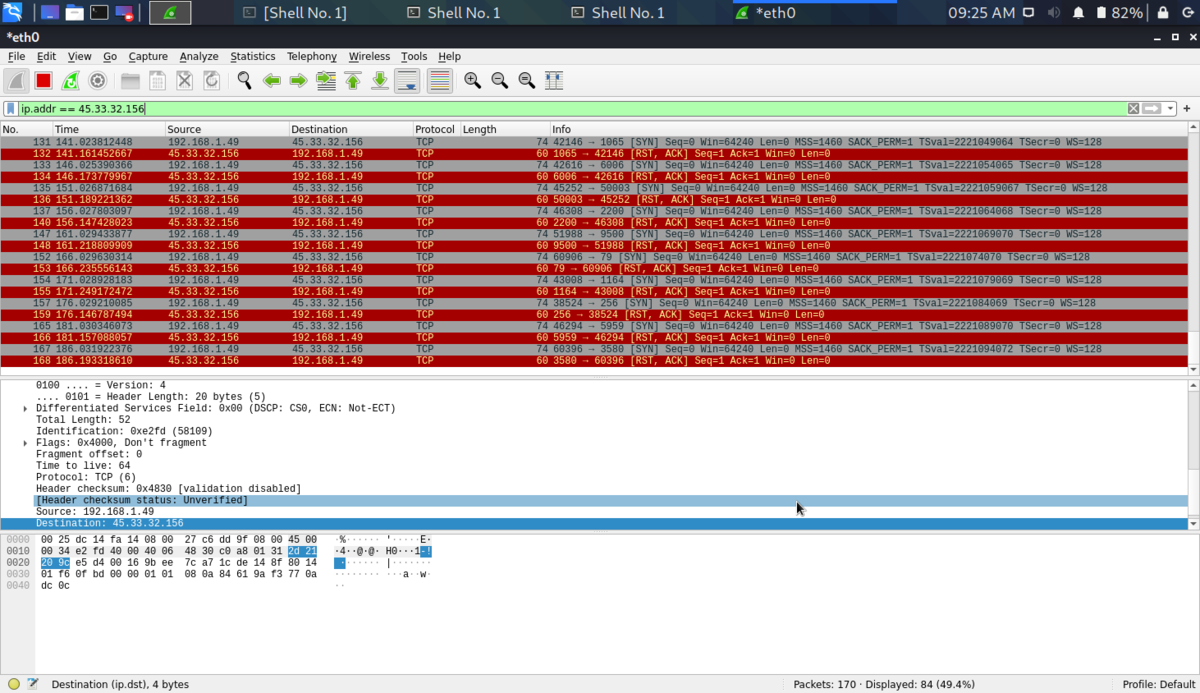
Task: Find a packet with magnifier icon
Action: point(244,81)
